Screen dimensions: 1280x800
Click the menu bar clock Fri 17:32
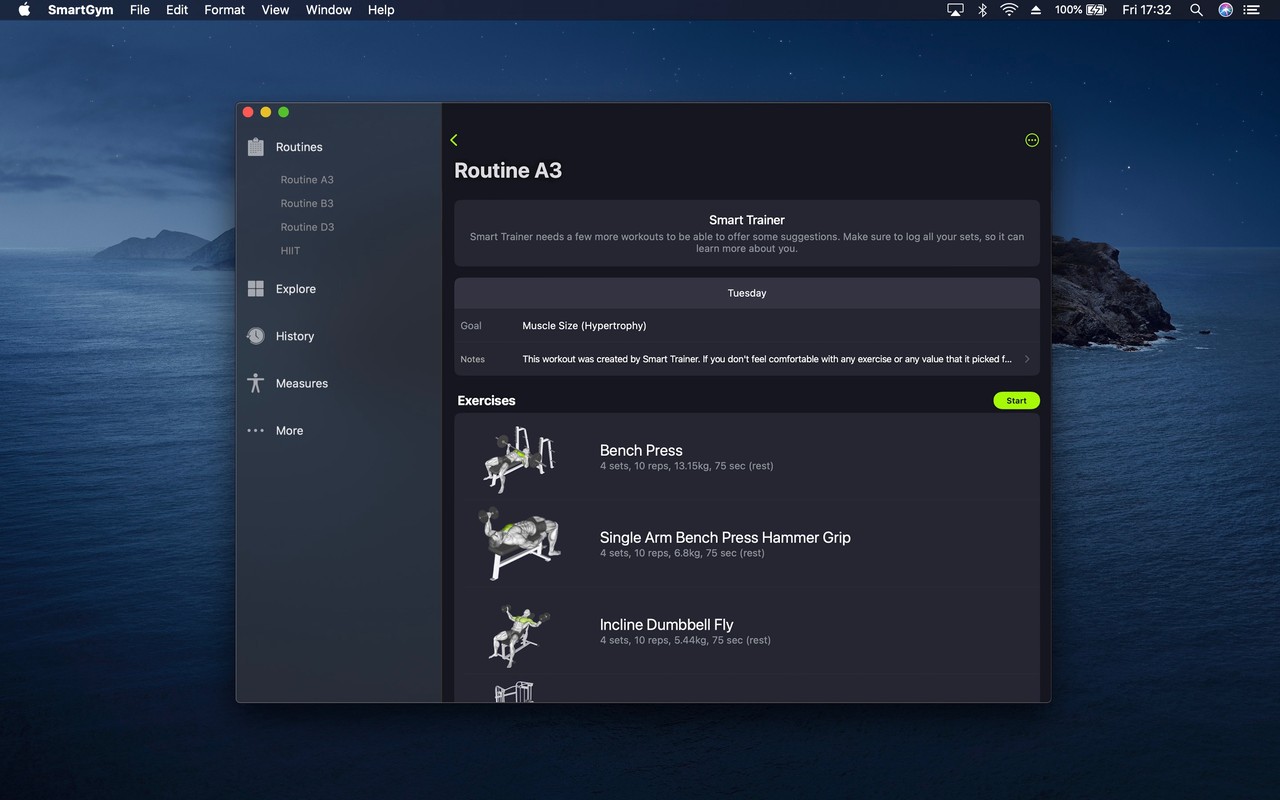pyautogui.click(x=1146, y=10)
